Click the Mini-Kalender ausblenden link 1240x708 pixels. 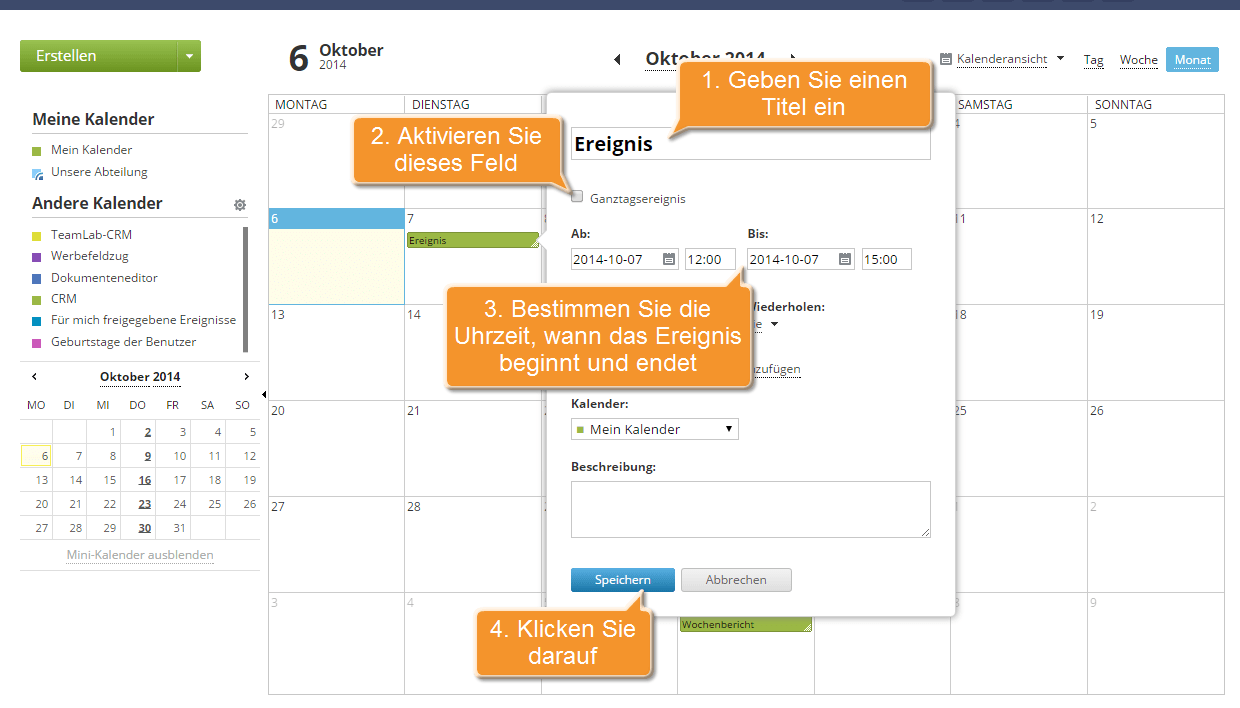click(140, 555)
